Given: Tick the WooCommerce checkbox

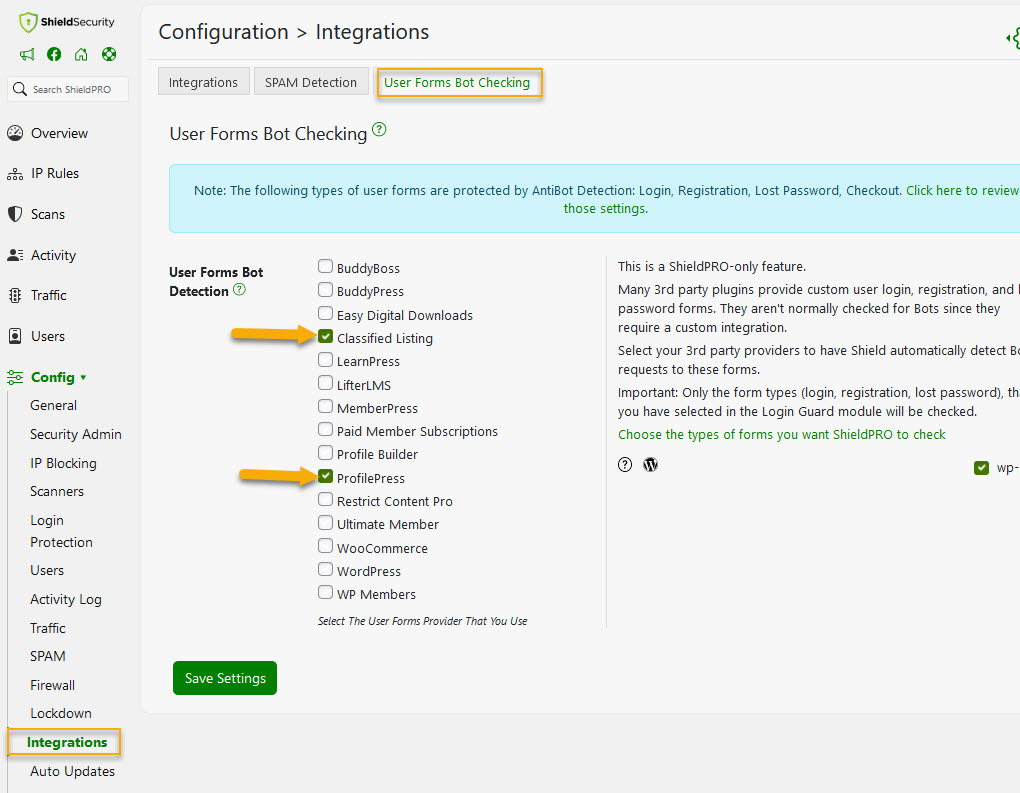Looking at the screenshot, I should pos(325,545).
